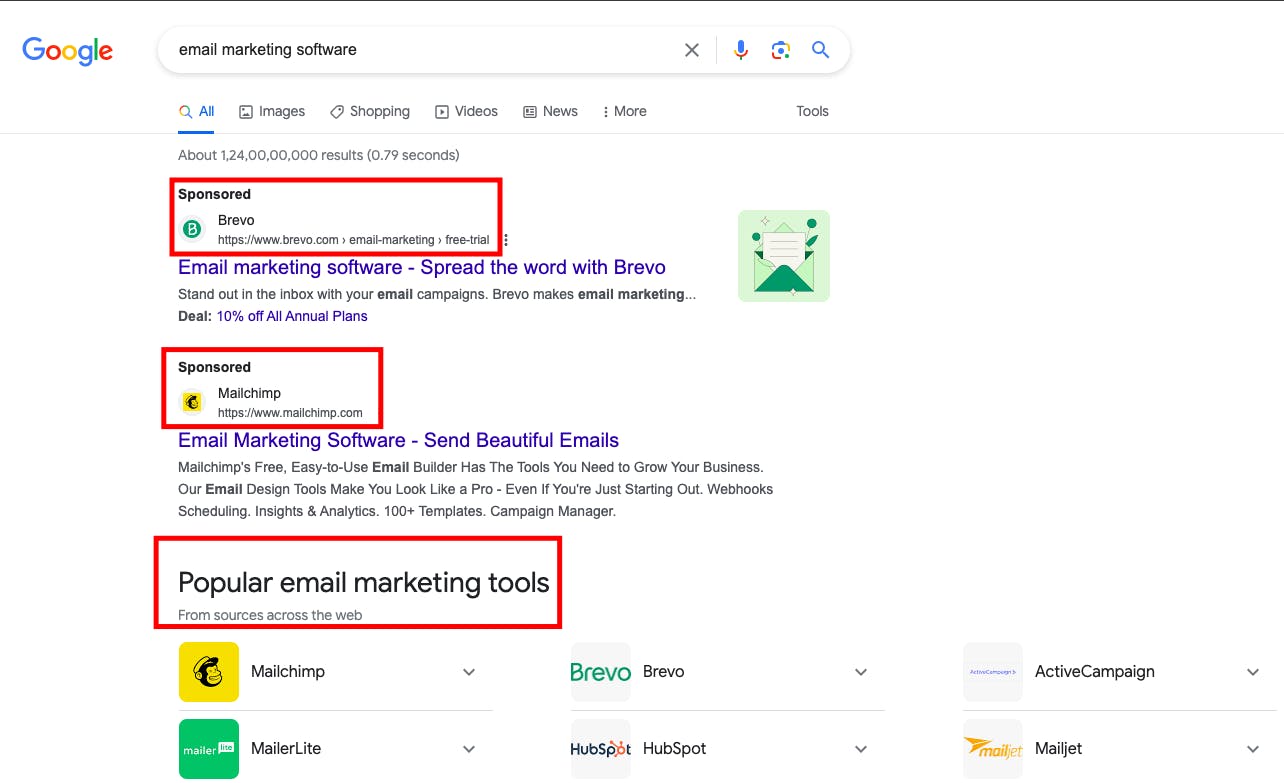Open three-dot options beside Brevo ad
The width and height of the screenshot is (1284, 783).
pos(506,240)
